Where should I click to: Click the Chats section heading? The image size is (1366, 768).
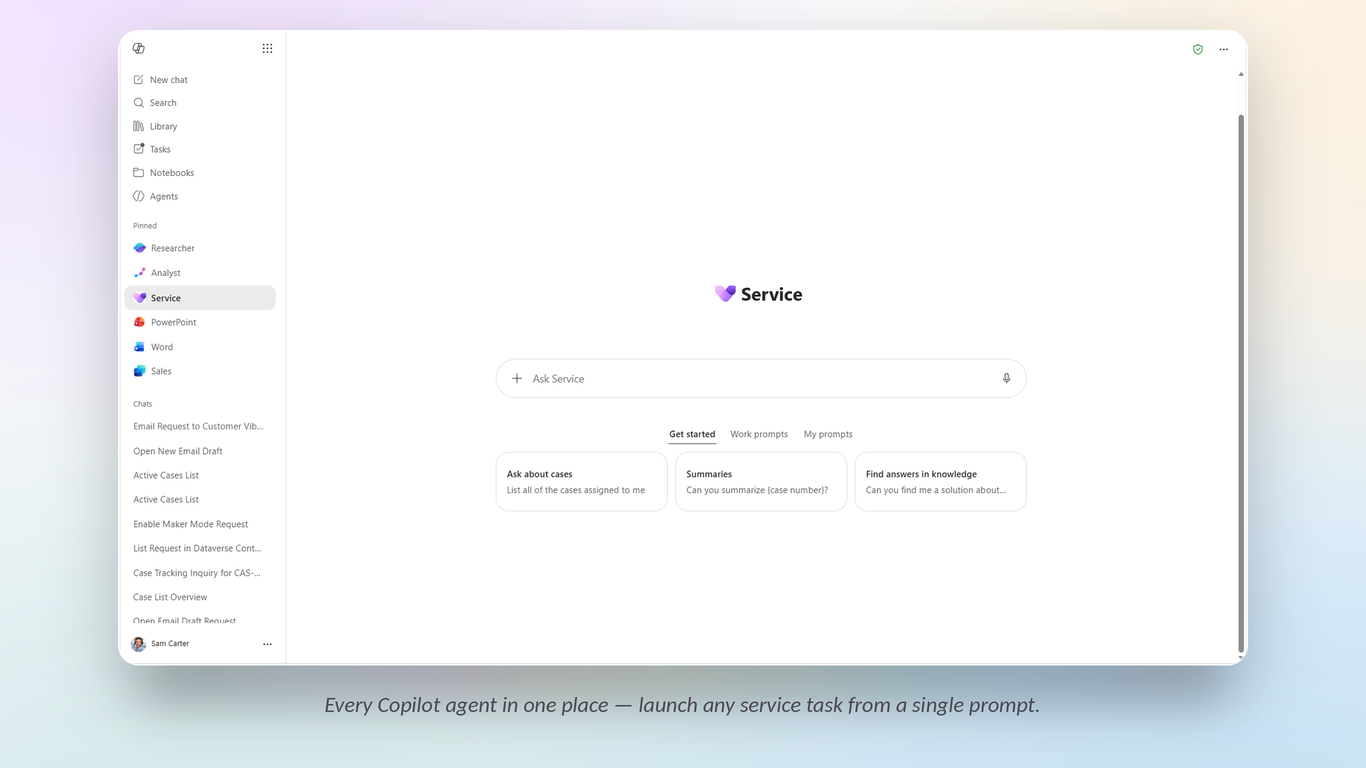(x=143, y=404)
